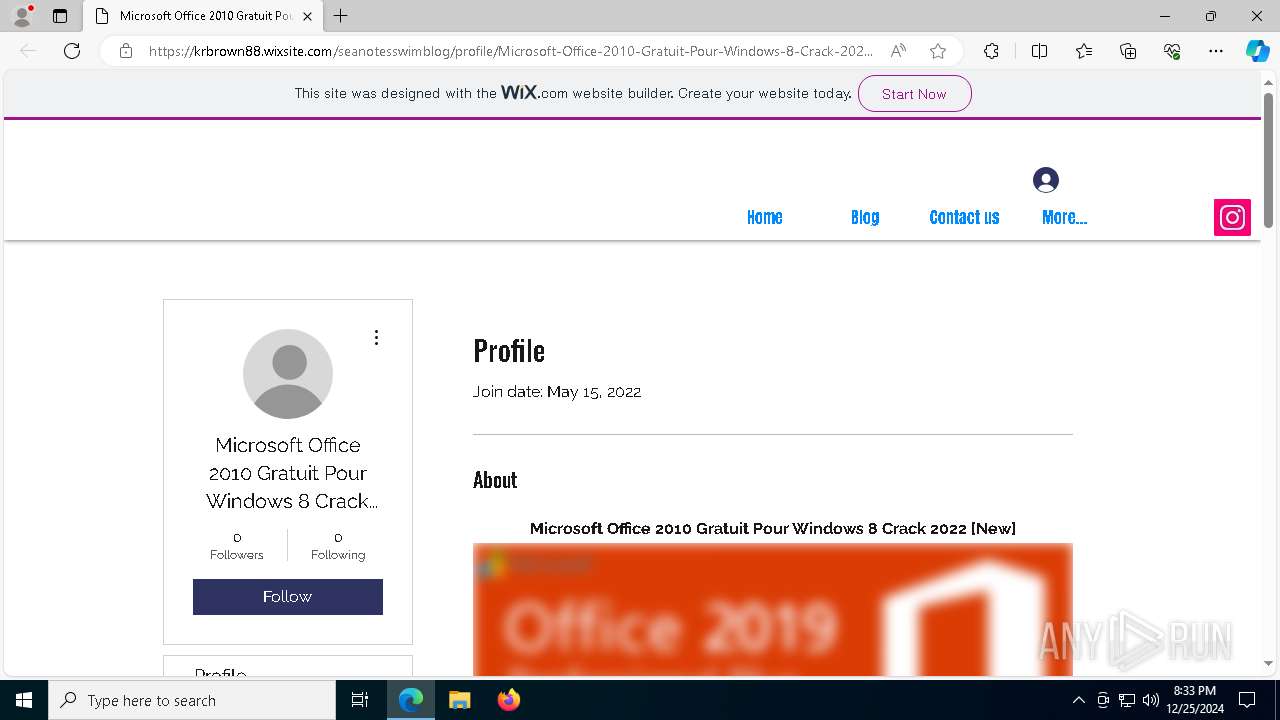Follow this profile
Screen dimensions: 1280x720
[x=288, y=597]
